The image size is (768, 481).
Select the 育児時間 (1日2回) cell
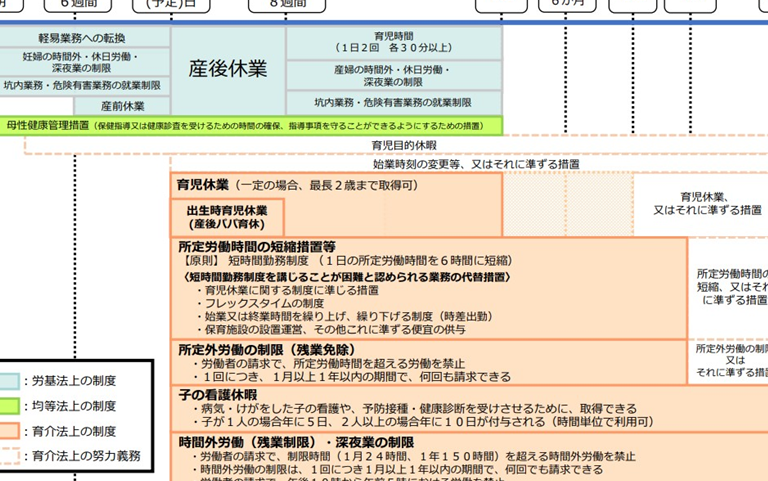pos(393,41)
